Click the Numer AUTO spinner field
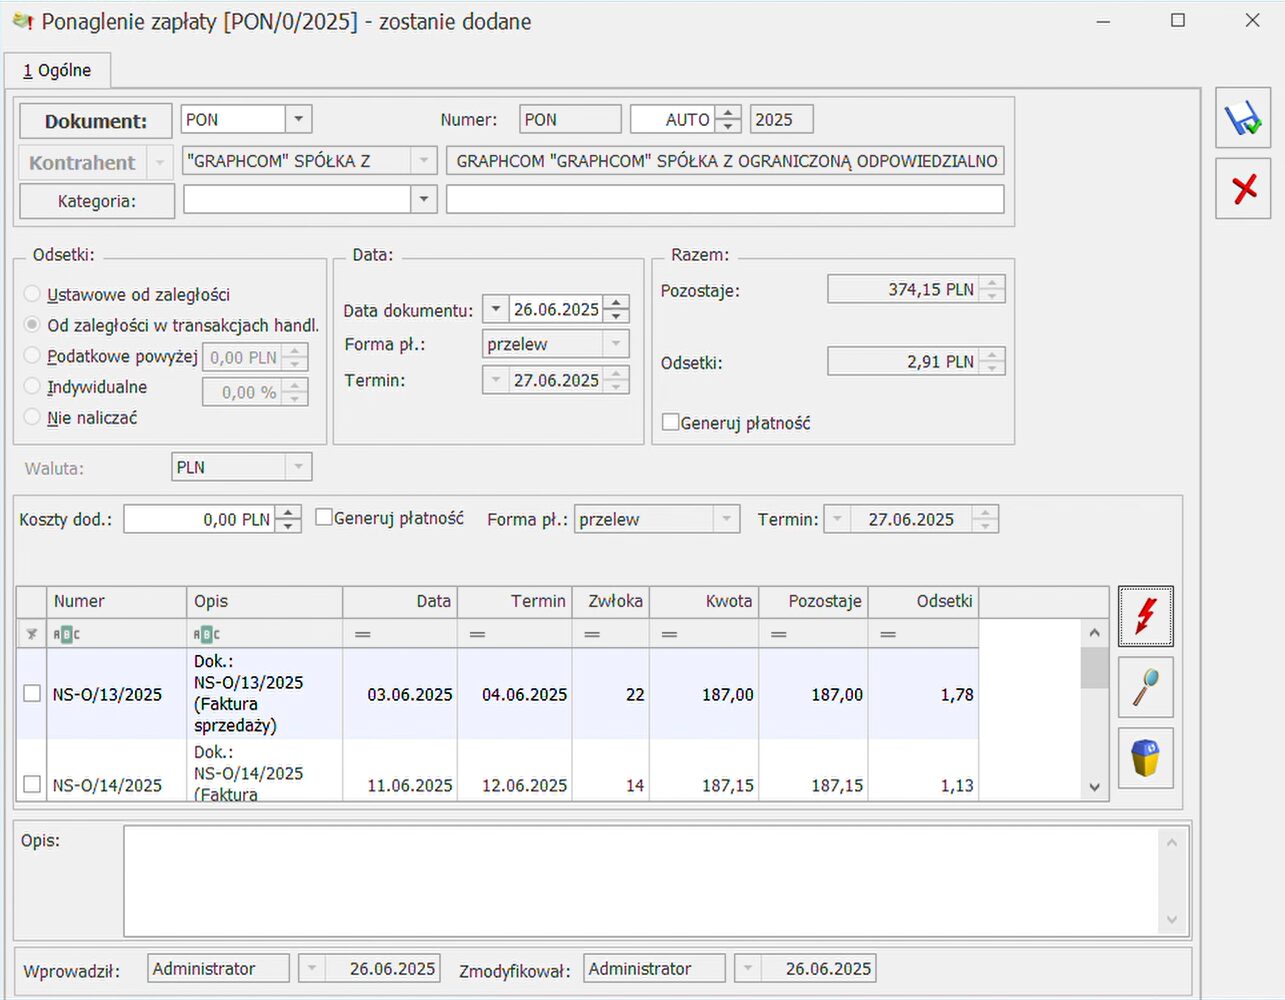Image resolution: width=1285 pixels, height=1000 pixels. (x=674, y=119)
